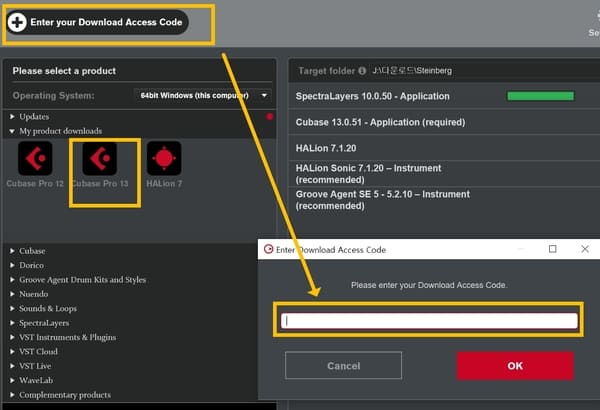Expand the VST Live category

pyautogui.click(x=12, y=366)
